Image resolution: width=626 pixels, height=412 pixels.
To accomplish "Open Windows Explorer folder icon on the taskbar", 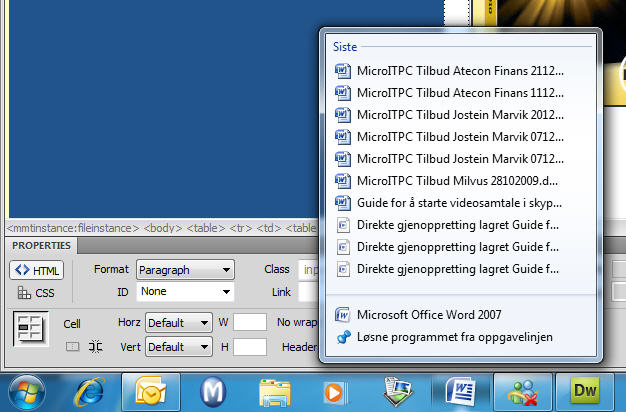I will [x=274, y=393].
